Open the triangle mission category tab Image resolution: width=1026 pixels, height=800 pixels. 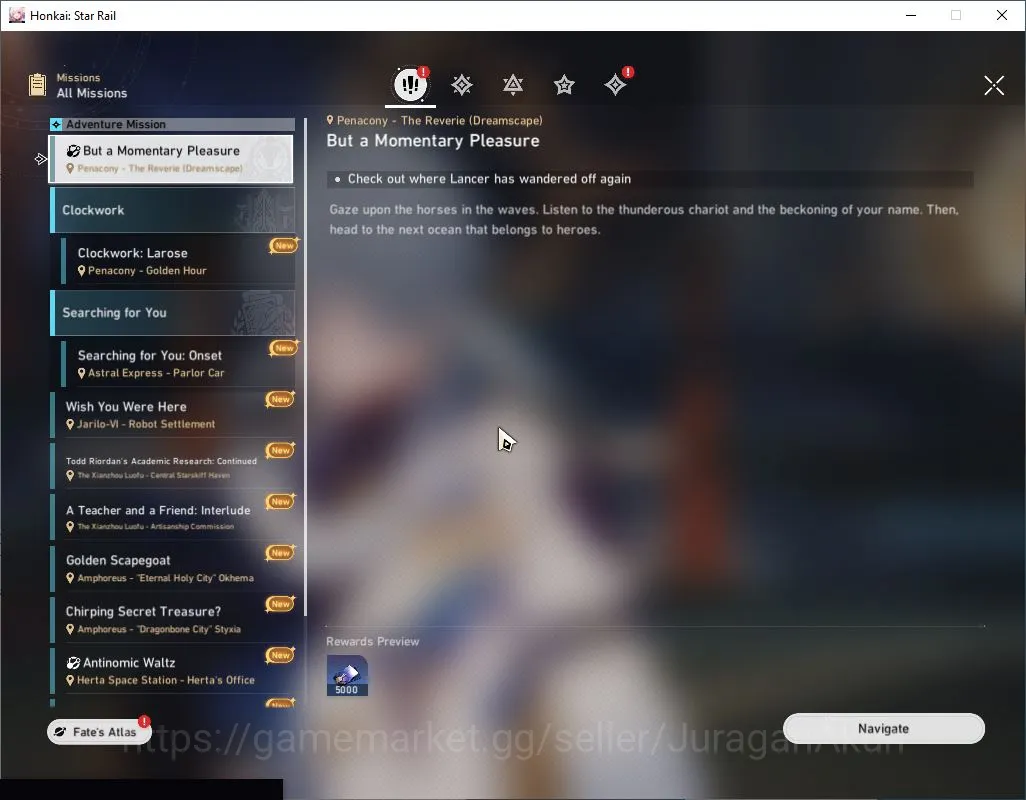point(513,84)
